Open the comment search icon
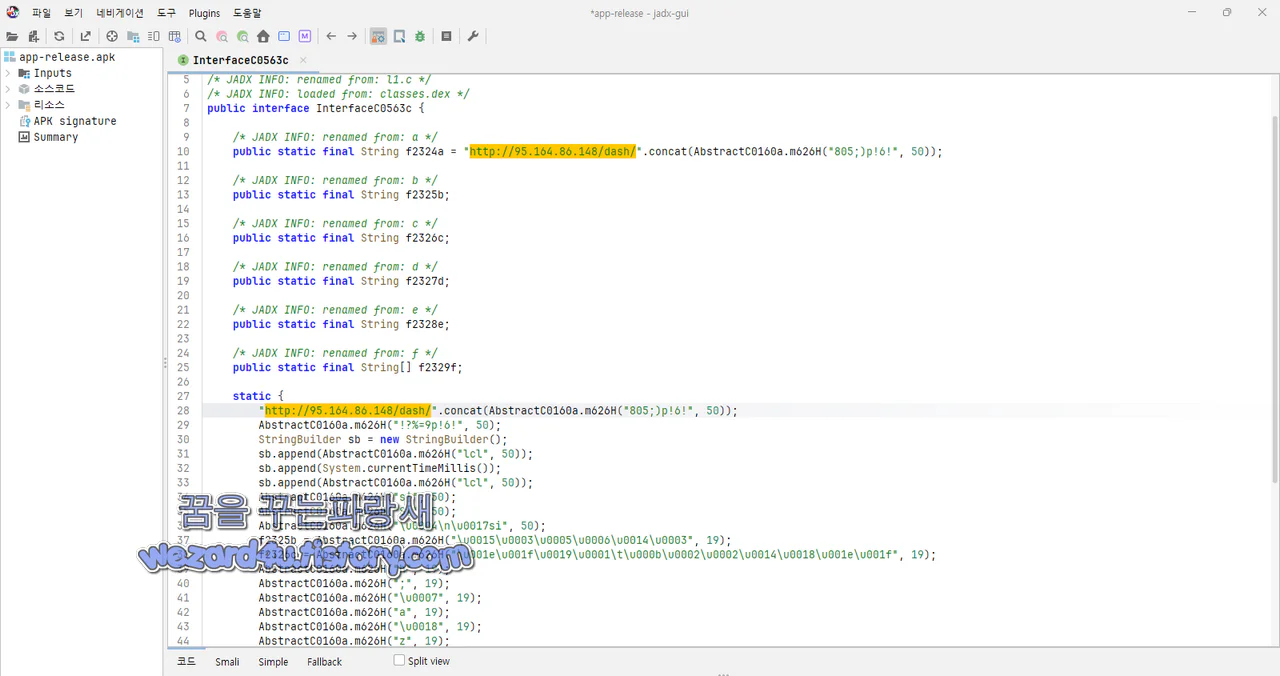 [x=243, y=36]
